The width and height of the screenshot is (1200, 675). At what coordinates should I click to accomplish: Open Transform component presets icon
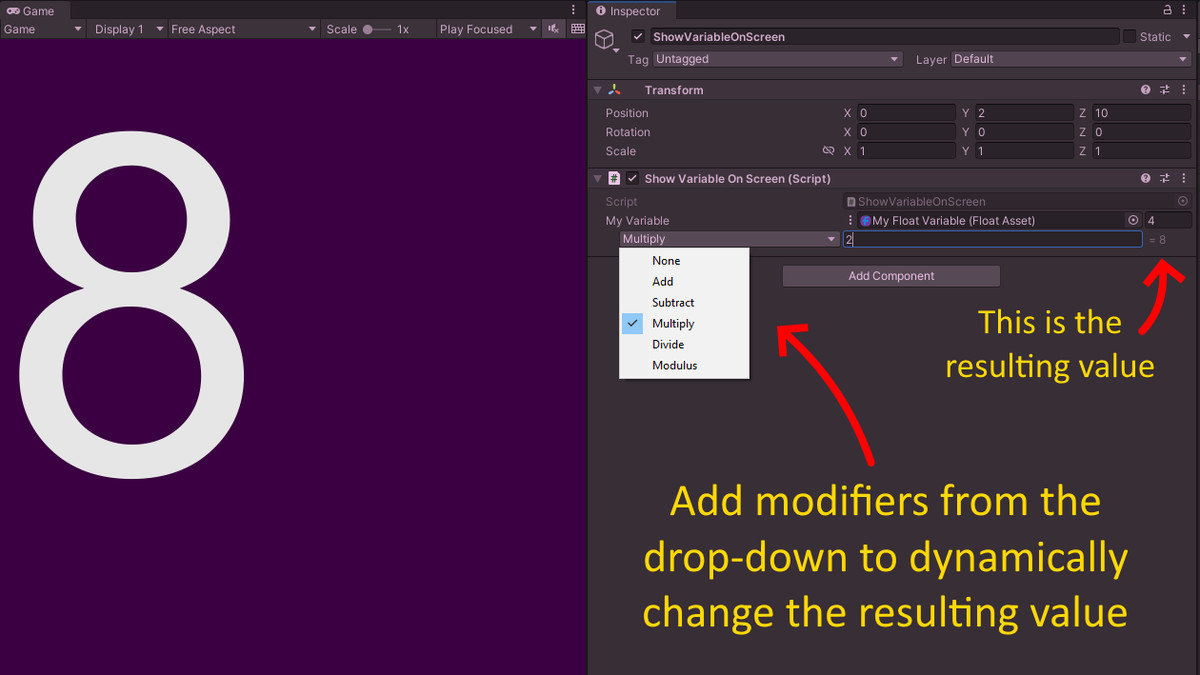coord(1165,90)
